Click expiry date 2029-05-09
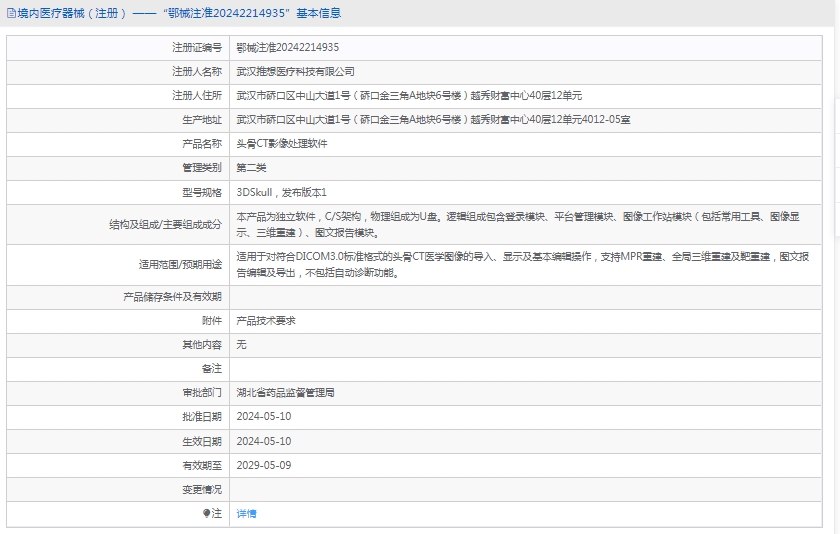The image size is (840, 534). point(263,465)
